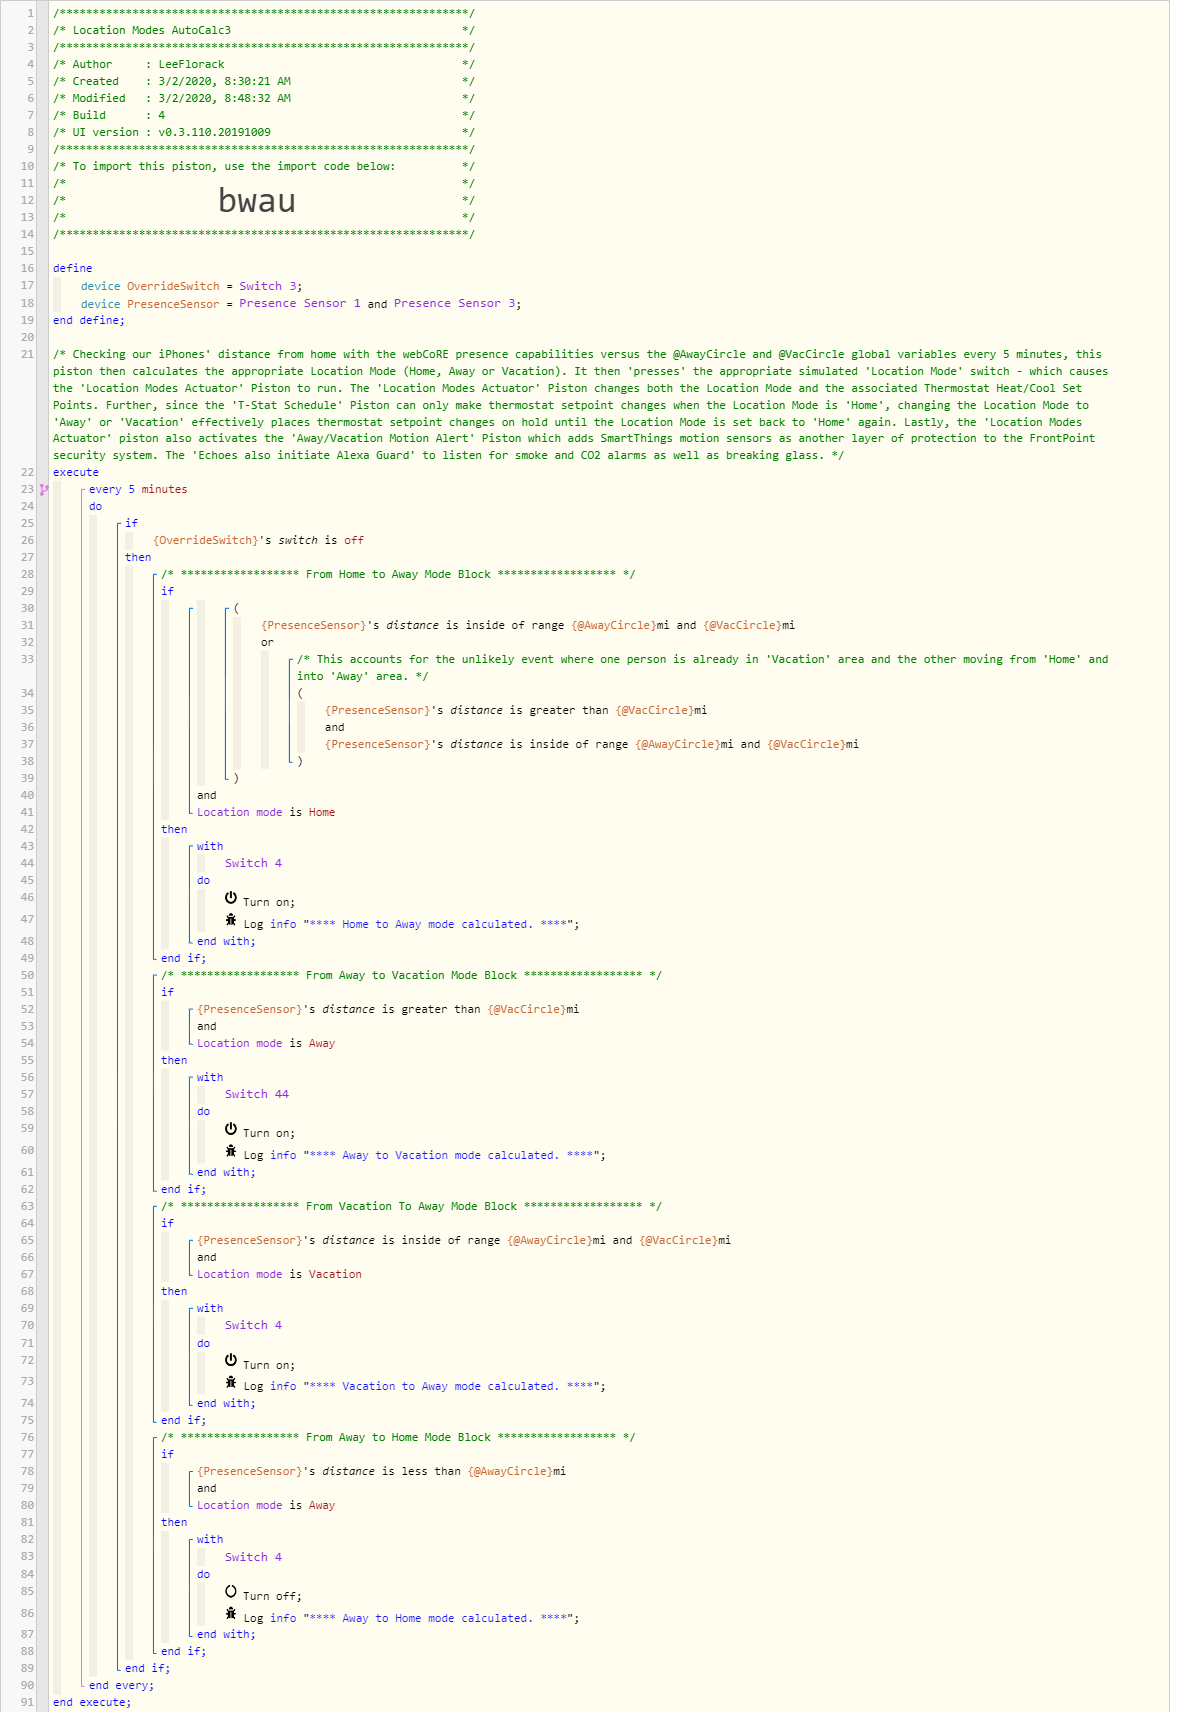Click the power icon beside Turn off
The width and height of the screenshot is (1178, 1712).
pyautogui.click(x=231, y=1590)
